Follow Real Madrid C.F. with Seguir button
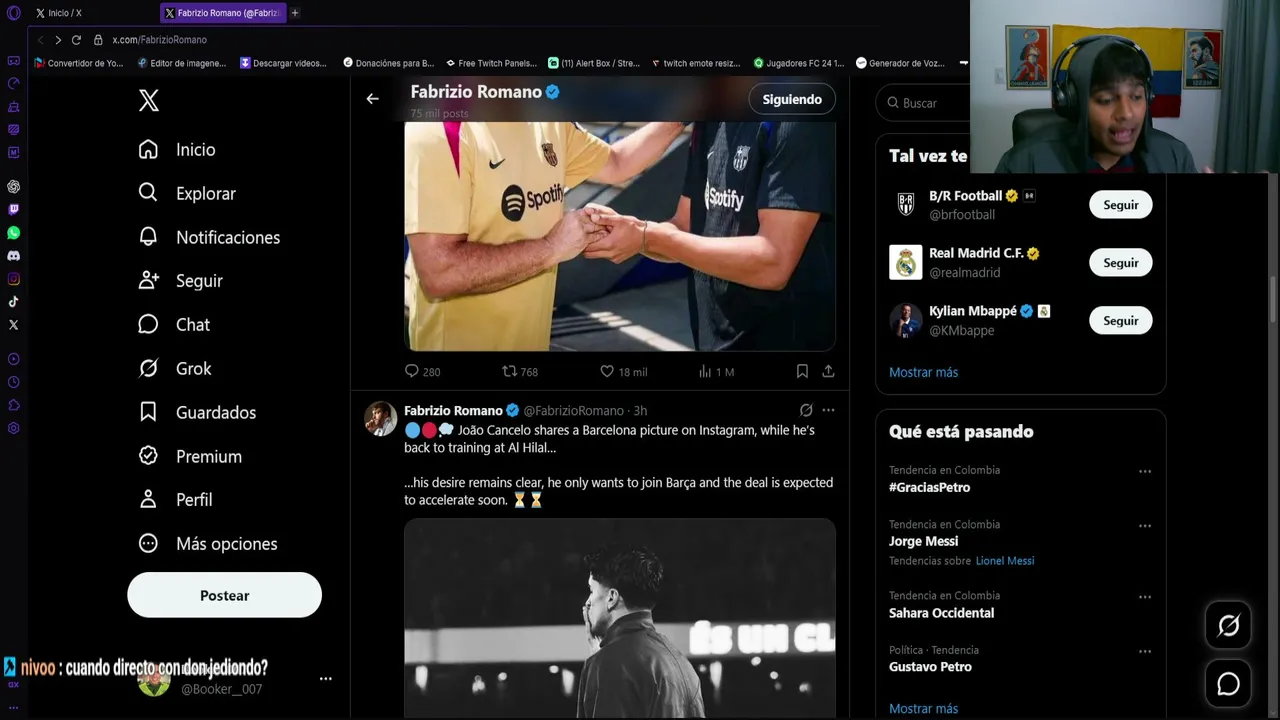The width and height of the screenshot is (1280, 720). [x=1120, y=263]
